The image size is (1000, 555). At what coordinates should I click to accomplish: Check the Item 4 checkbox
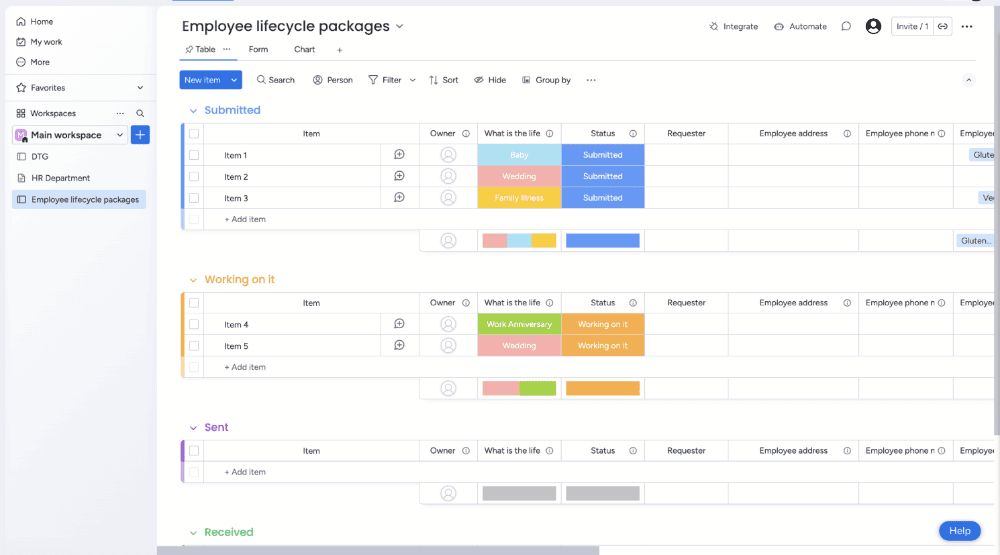194,324
